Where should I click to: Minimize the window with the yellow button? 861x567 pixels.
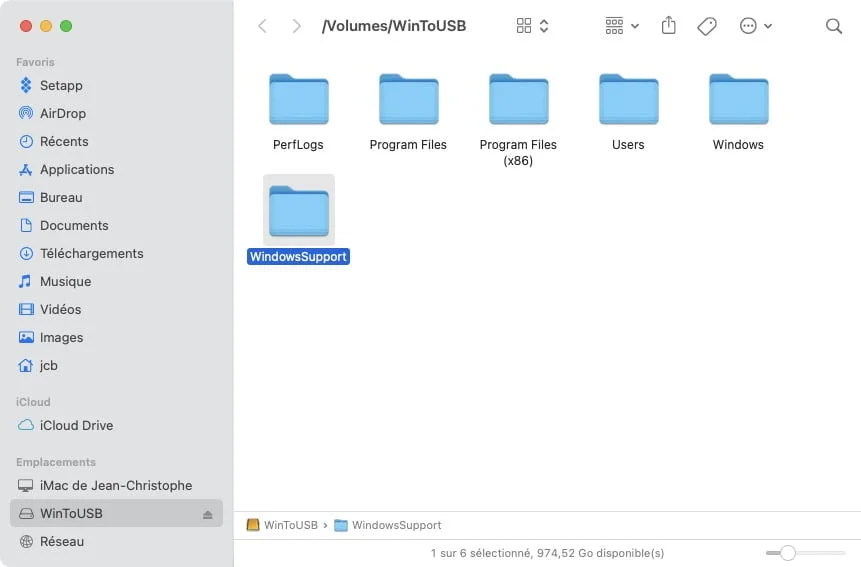tap(46, 26)
